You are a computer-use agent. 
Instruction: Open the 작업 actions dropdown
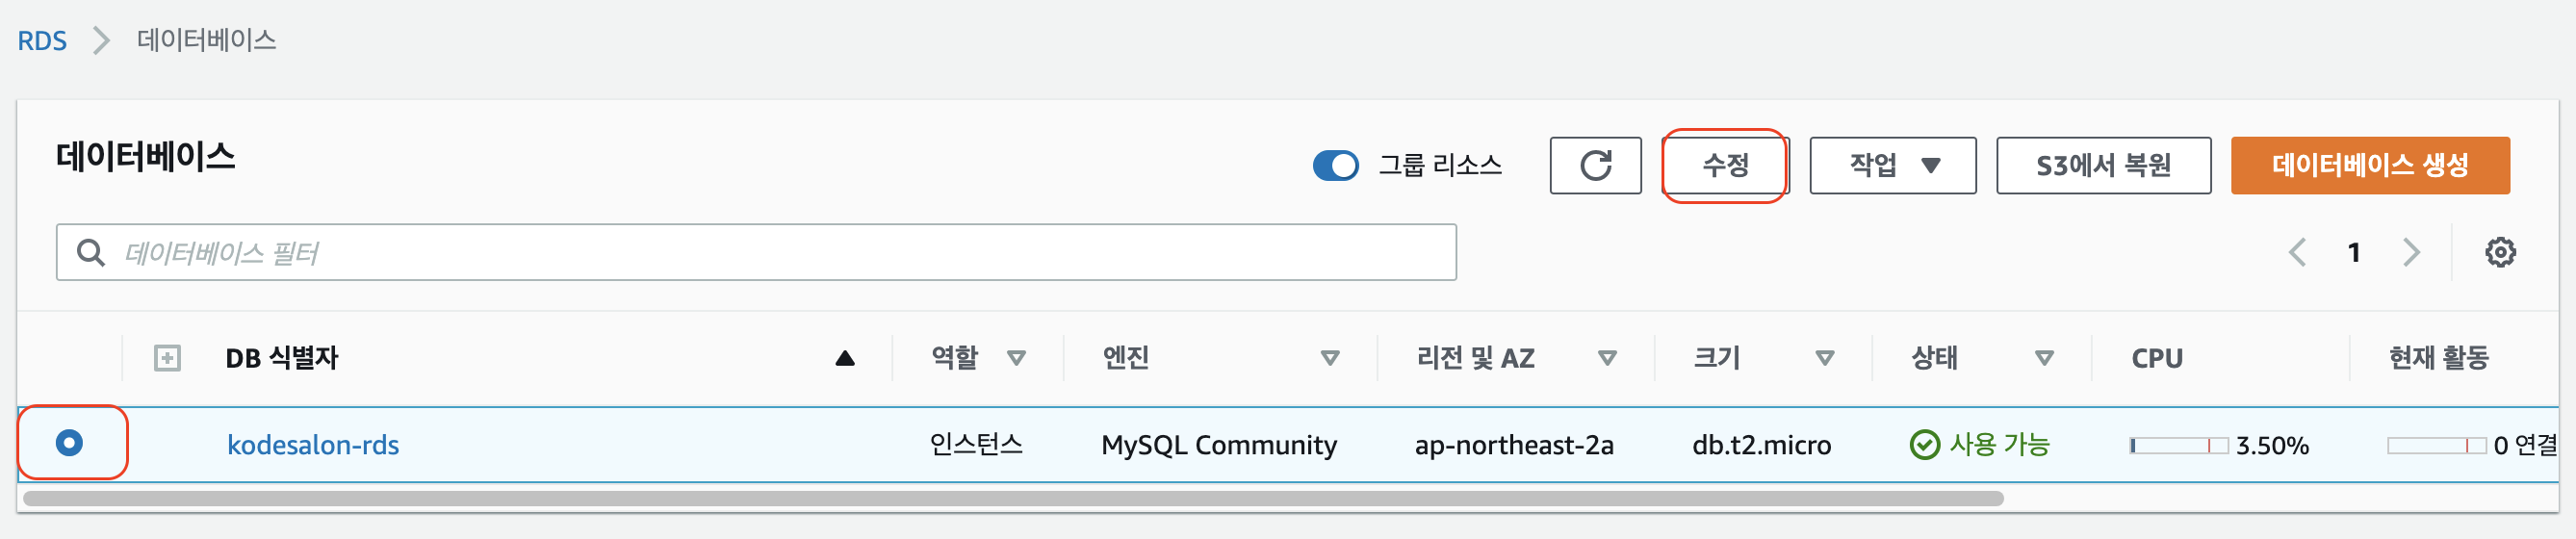coord(1892,165)
